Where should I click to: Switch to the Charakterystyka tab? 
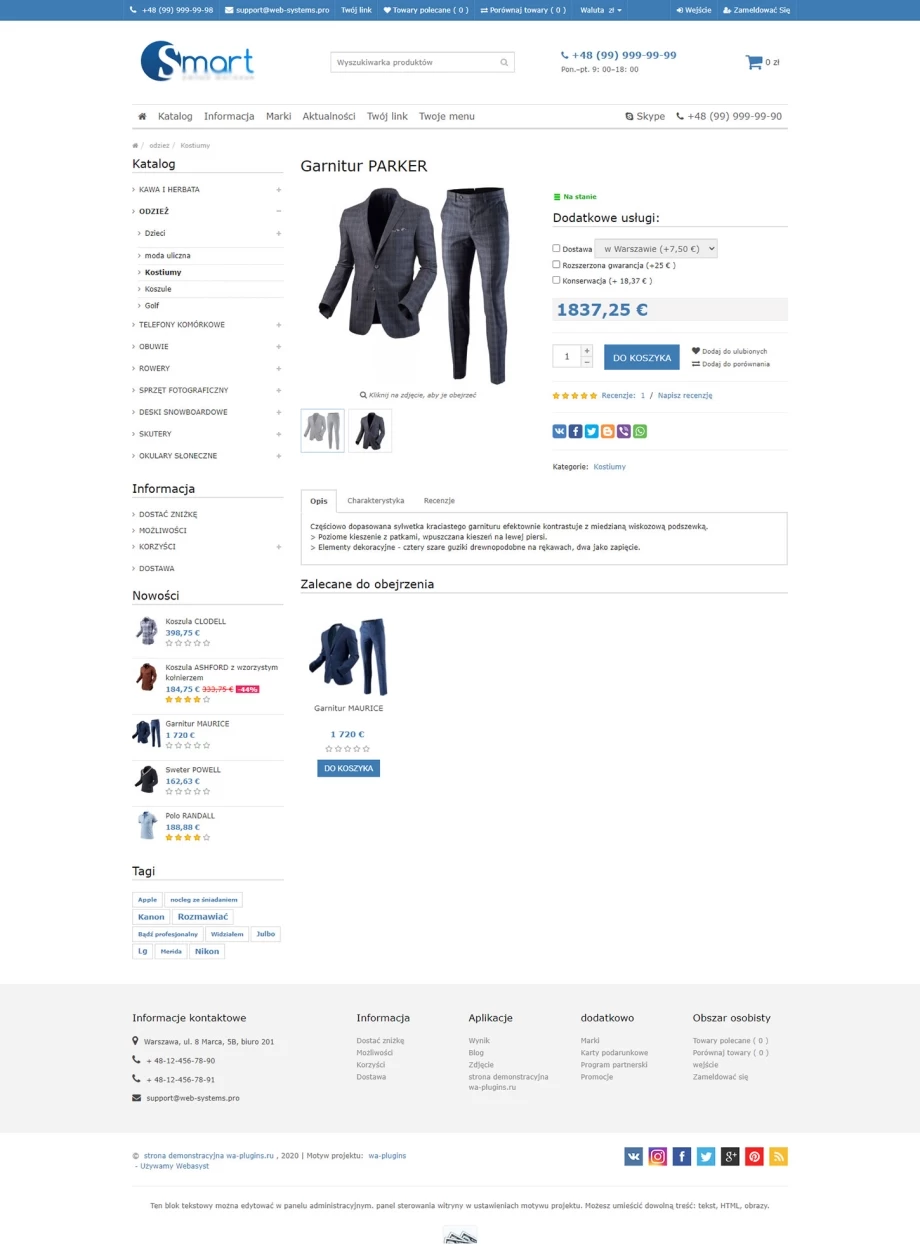(376, 500)
